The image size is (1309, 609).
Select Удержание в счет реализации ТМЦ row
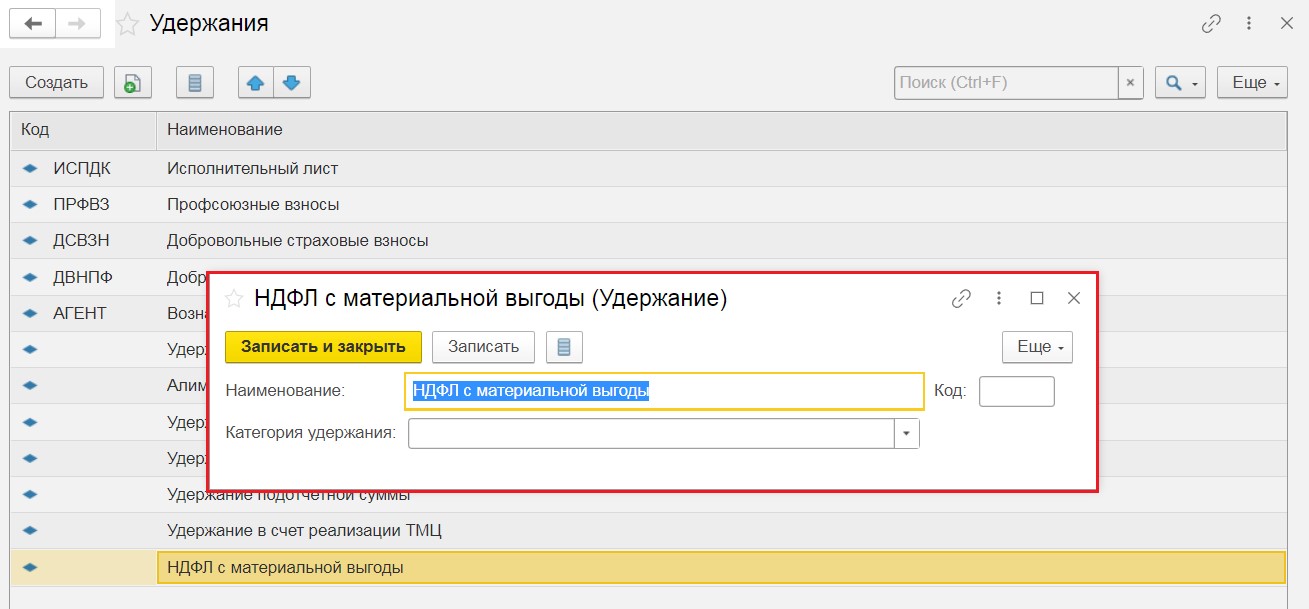tap(648, 530)
